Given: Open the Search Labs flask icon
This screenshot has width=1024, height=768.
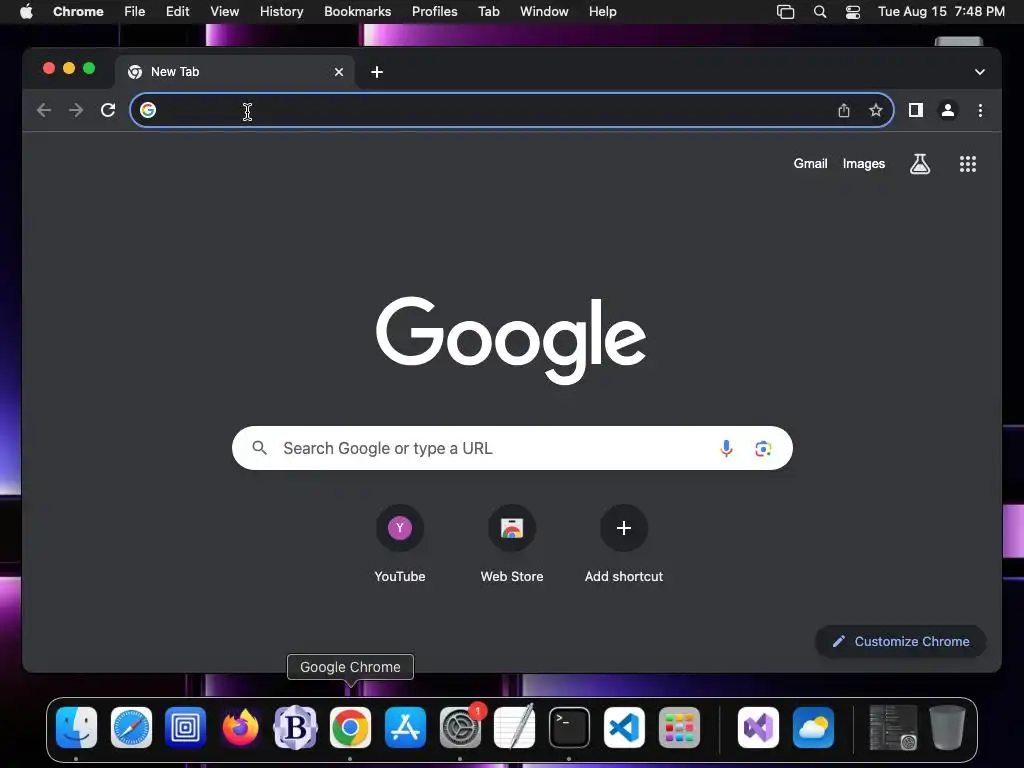Looking at the screenshot, I should pyautogui.click(x=920, y=164).
